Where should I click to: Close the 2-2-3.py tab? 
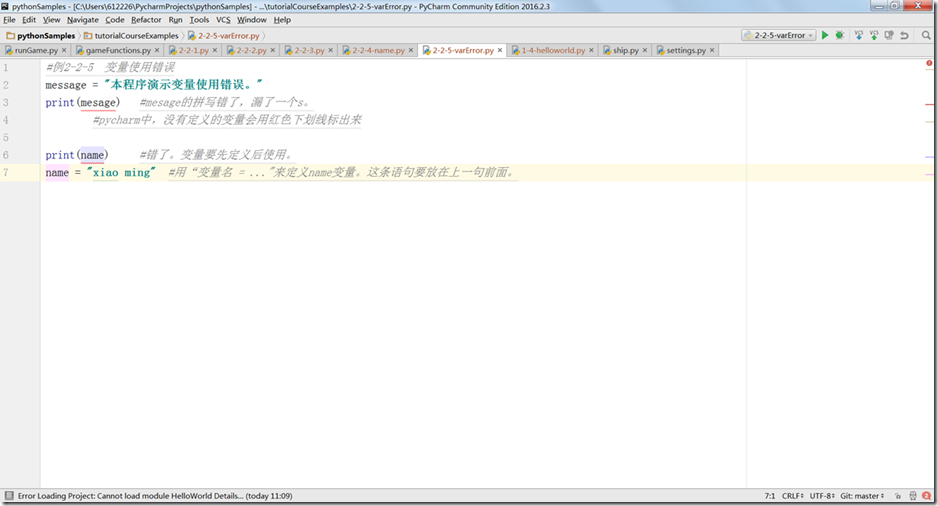pos(331,50)
